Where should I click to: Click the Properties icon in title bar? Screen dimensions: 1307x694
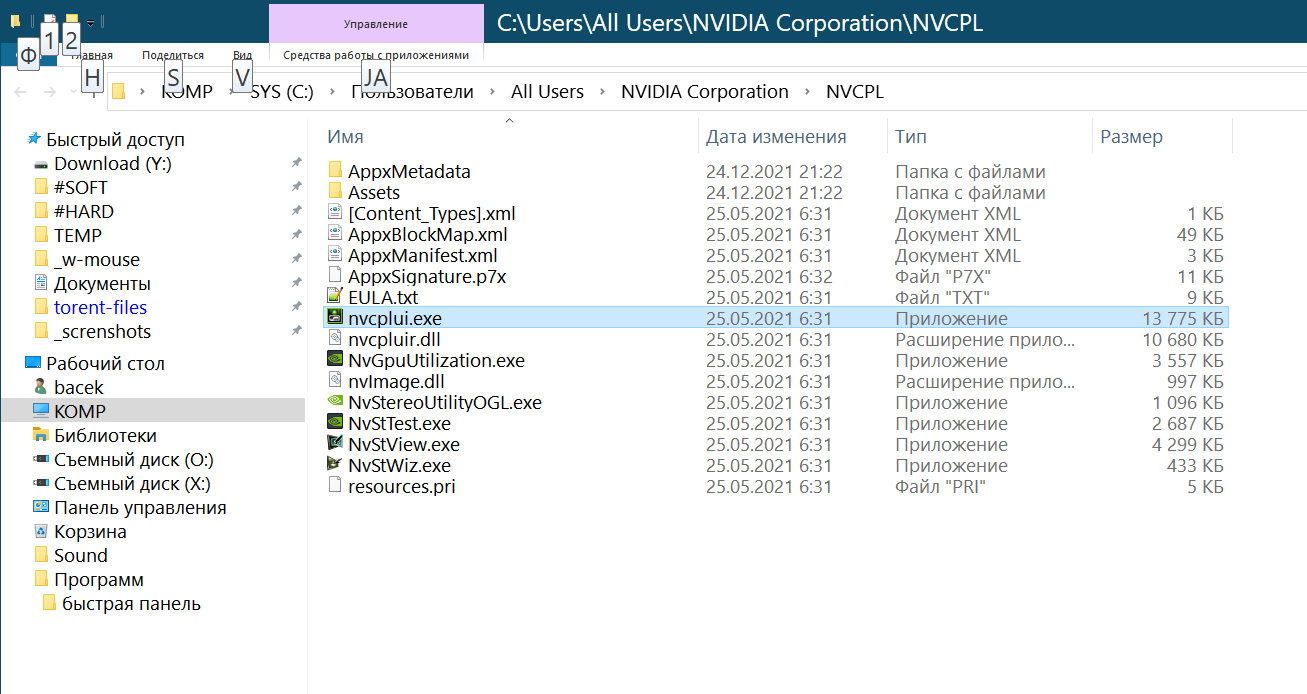pyautogui.click(x=48, y=21)
